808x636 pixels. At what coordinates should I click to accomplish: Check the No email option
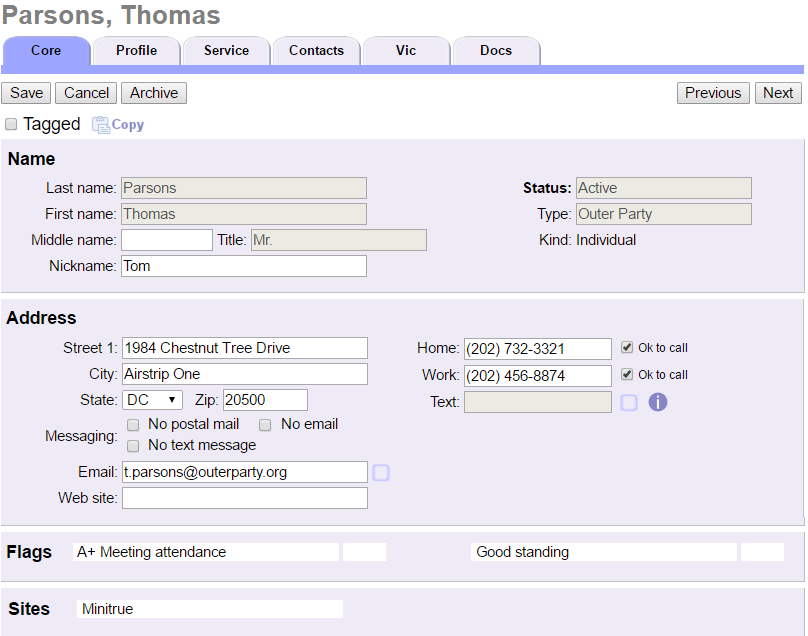[x=265, y=424]
